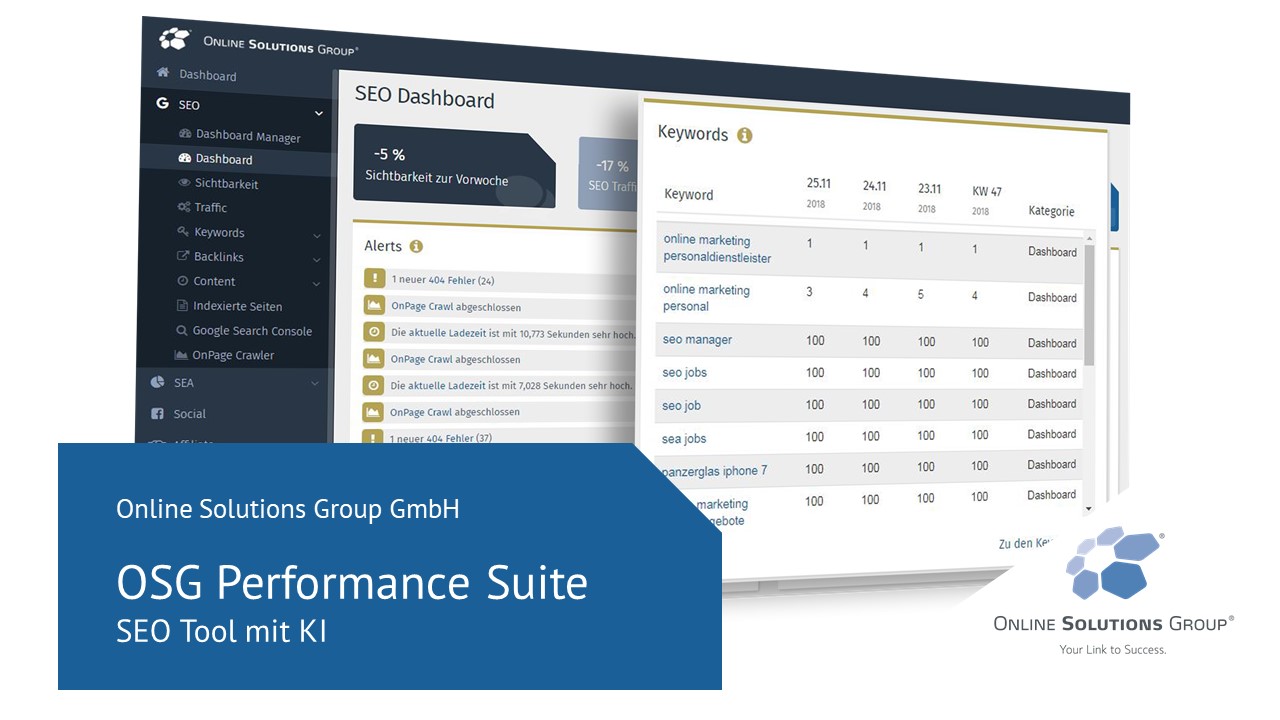This screenshot has width=1280, height=720.
Task: Open the 'sea jobs' keyword link
Action: pyautogui.click(x=684, y=438)
